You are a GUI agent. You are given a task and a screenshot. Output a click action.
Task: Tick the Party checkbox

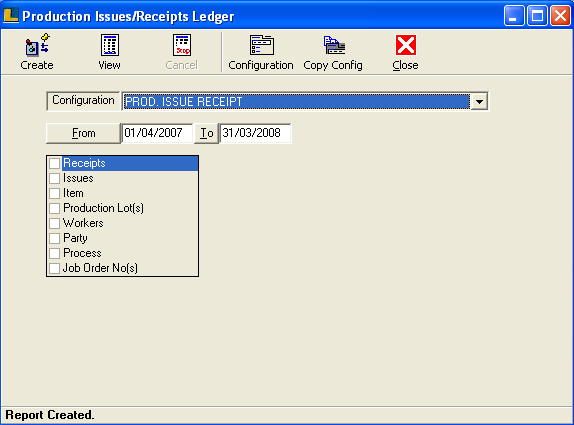coord(55,238)
